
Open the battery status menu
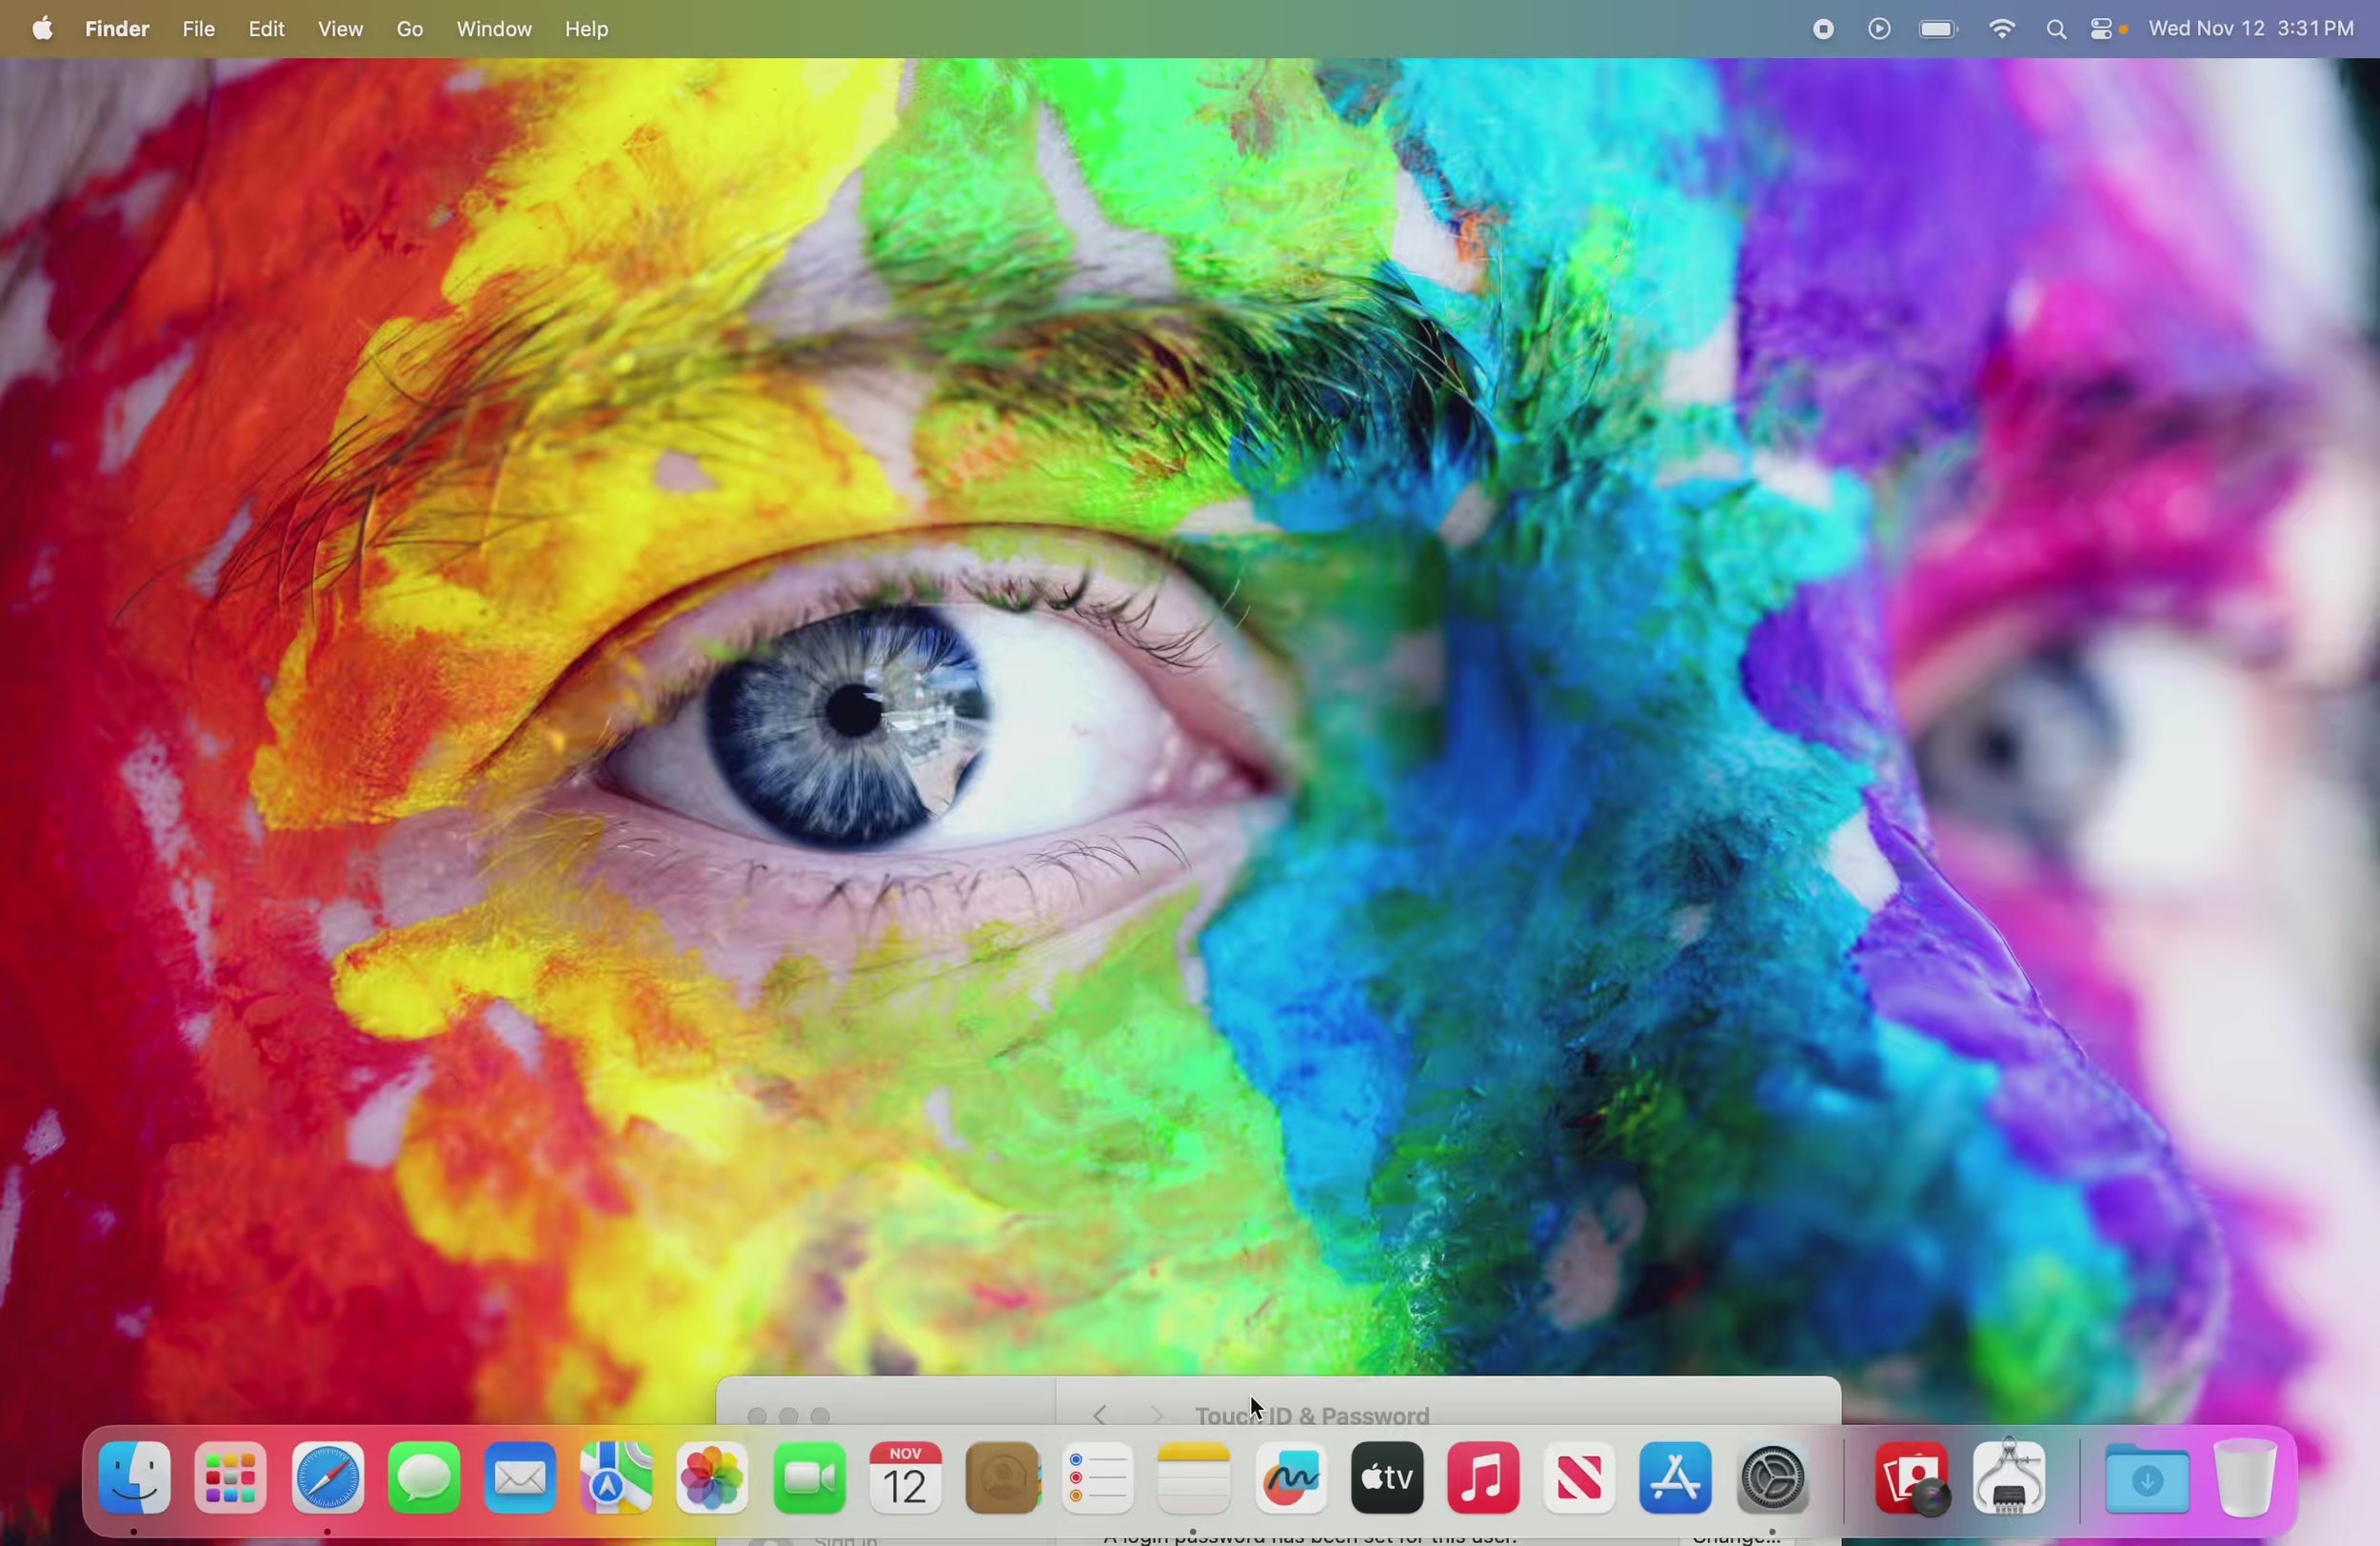click(1939, 30)
